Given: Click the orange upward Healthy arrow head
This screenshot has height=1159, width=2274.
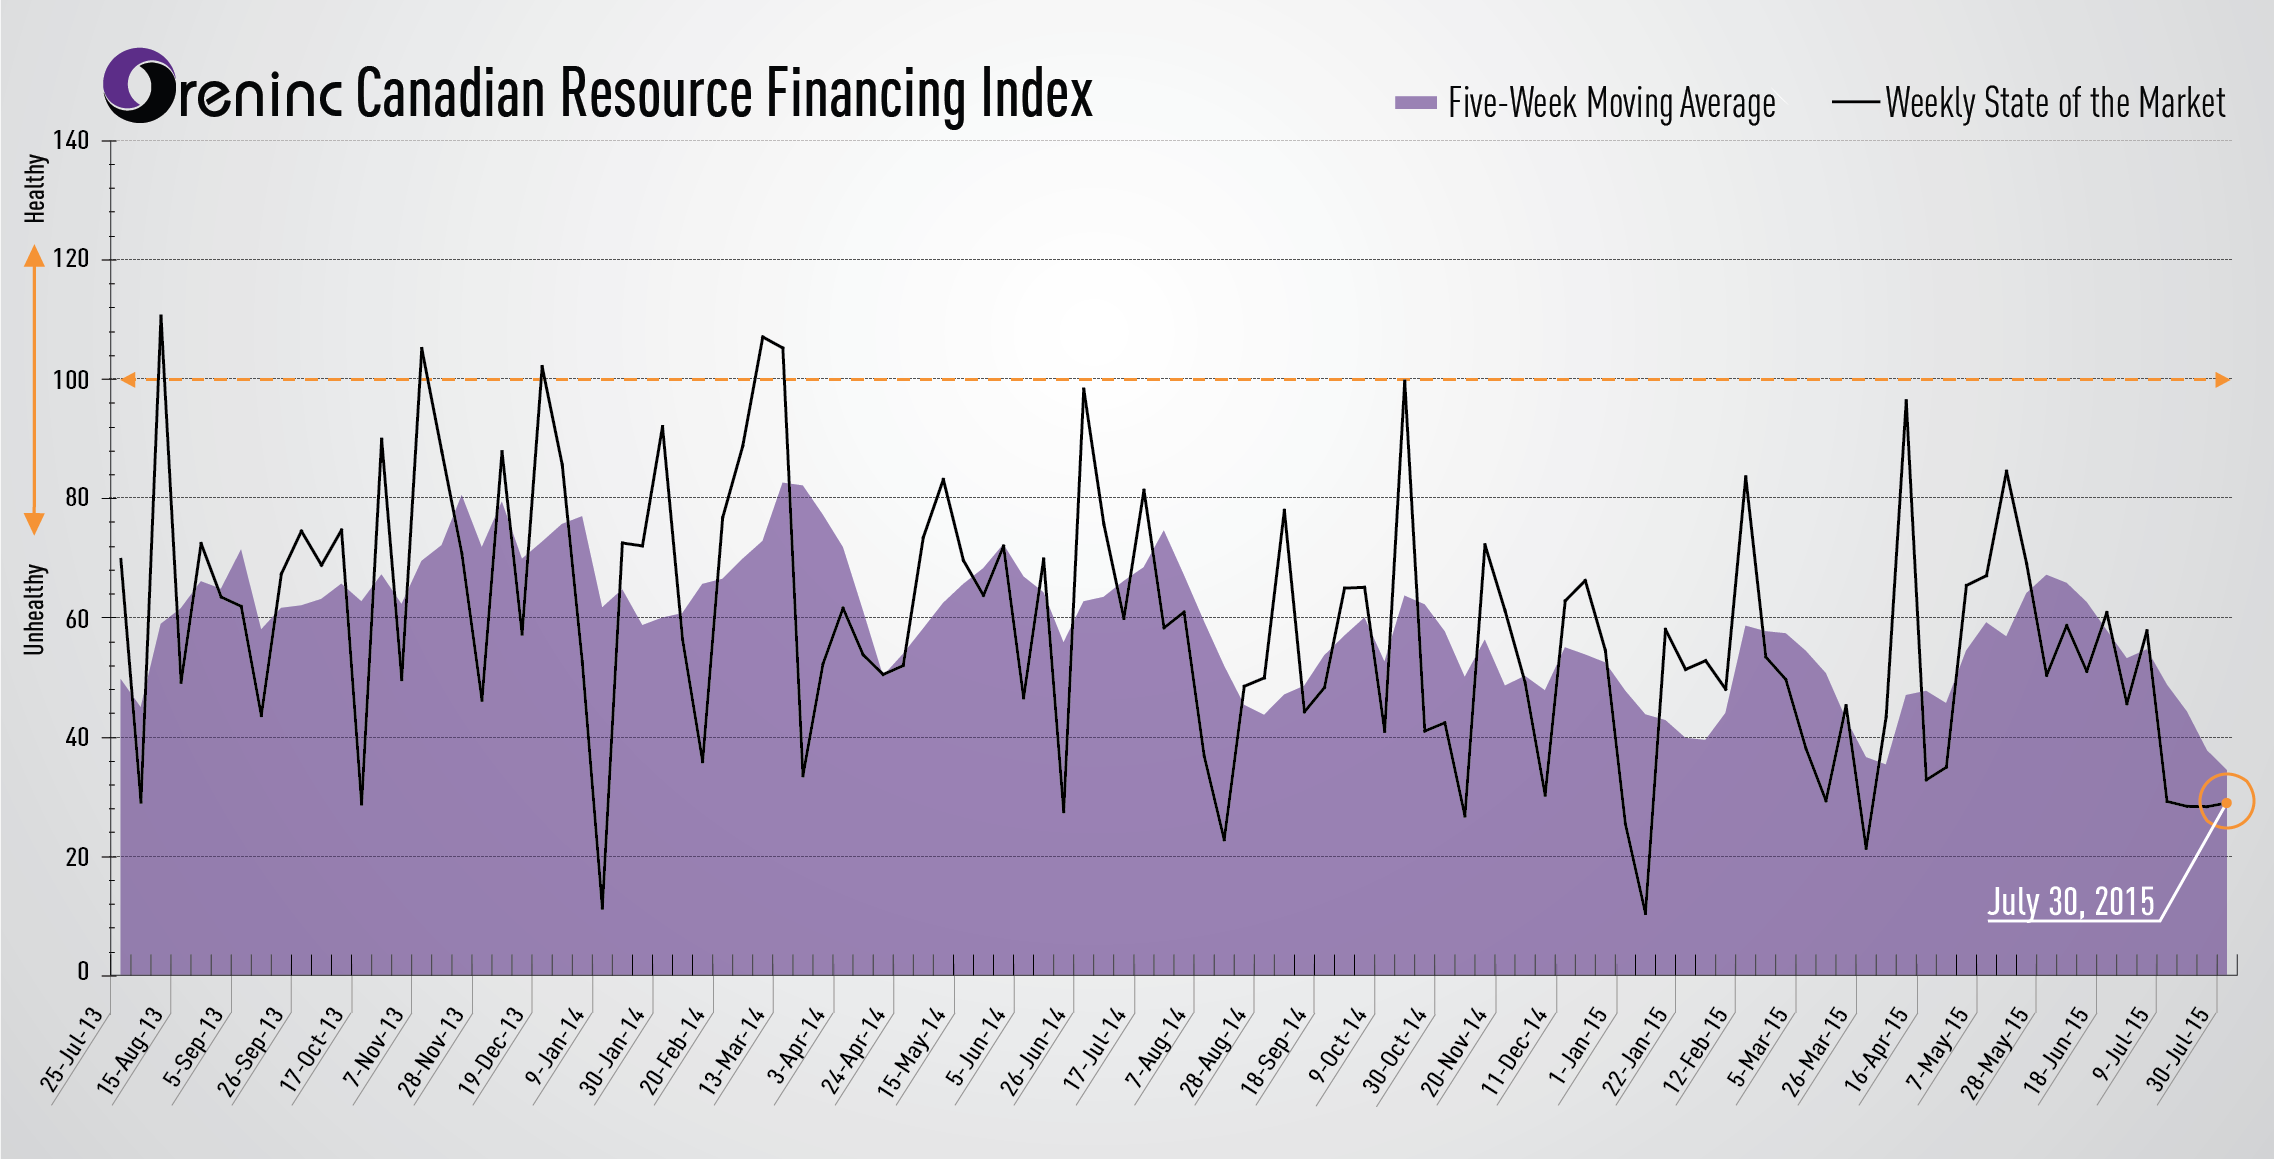Looking at the screenshot, I should point(34,257).
